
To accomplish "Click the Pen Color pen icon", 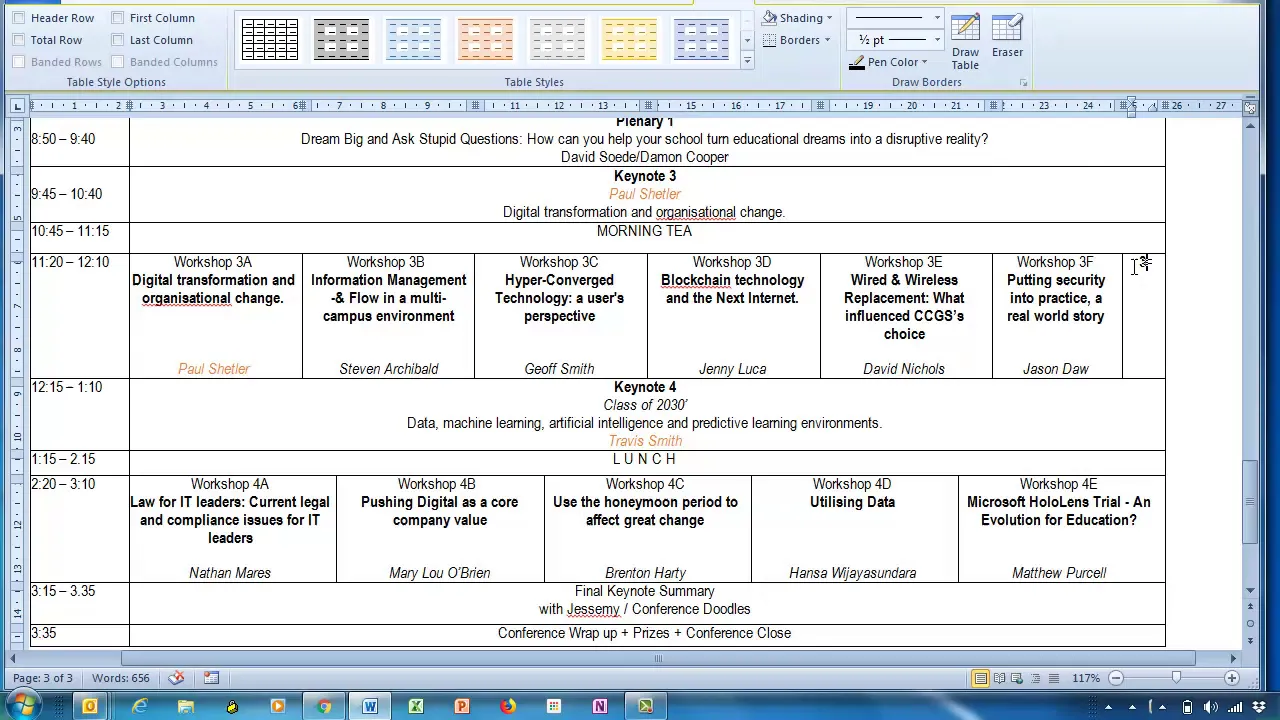I will (x=857, y=62).
